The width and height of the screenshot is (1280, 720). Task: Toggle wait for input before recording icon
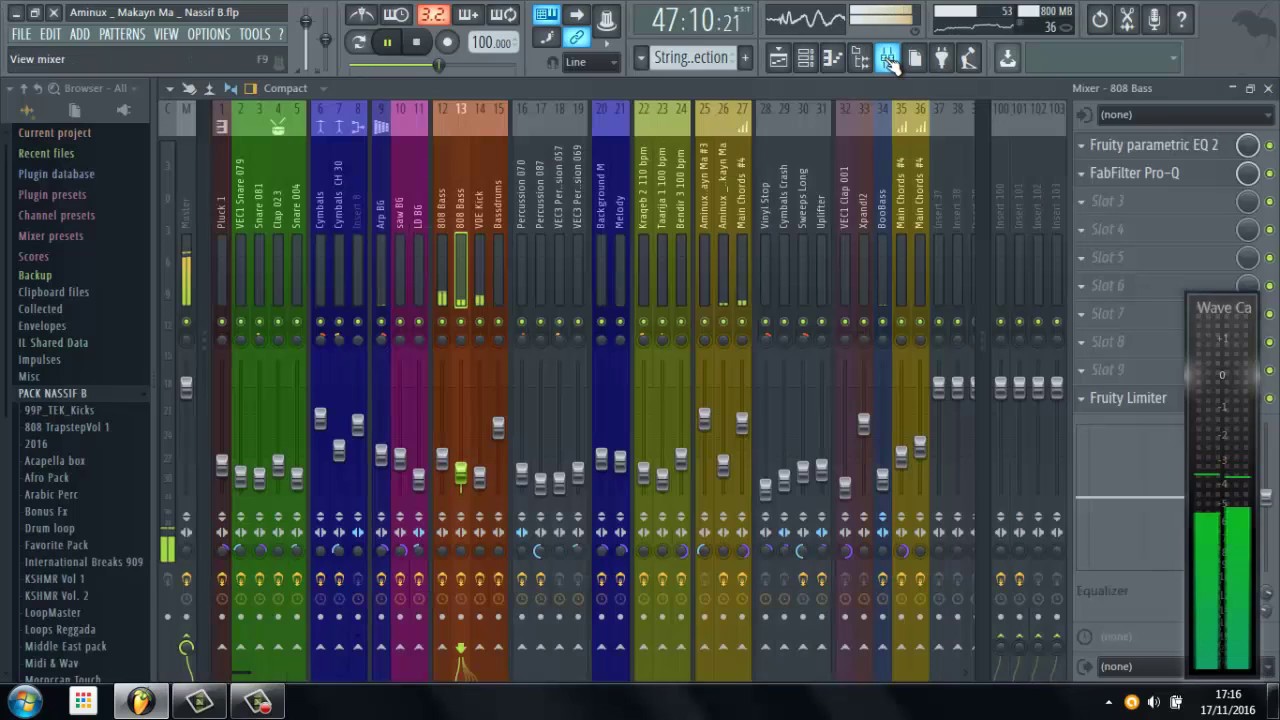click(x=396, y=15)
